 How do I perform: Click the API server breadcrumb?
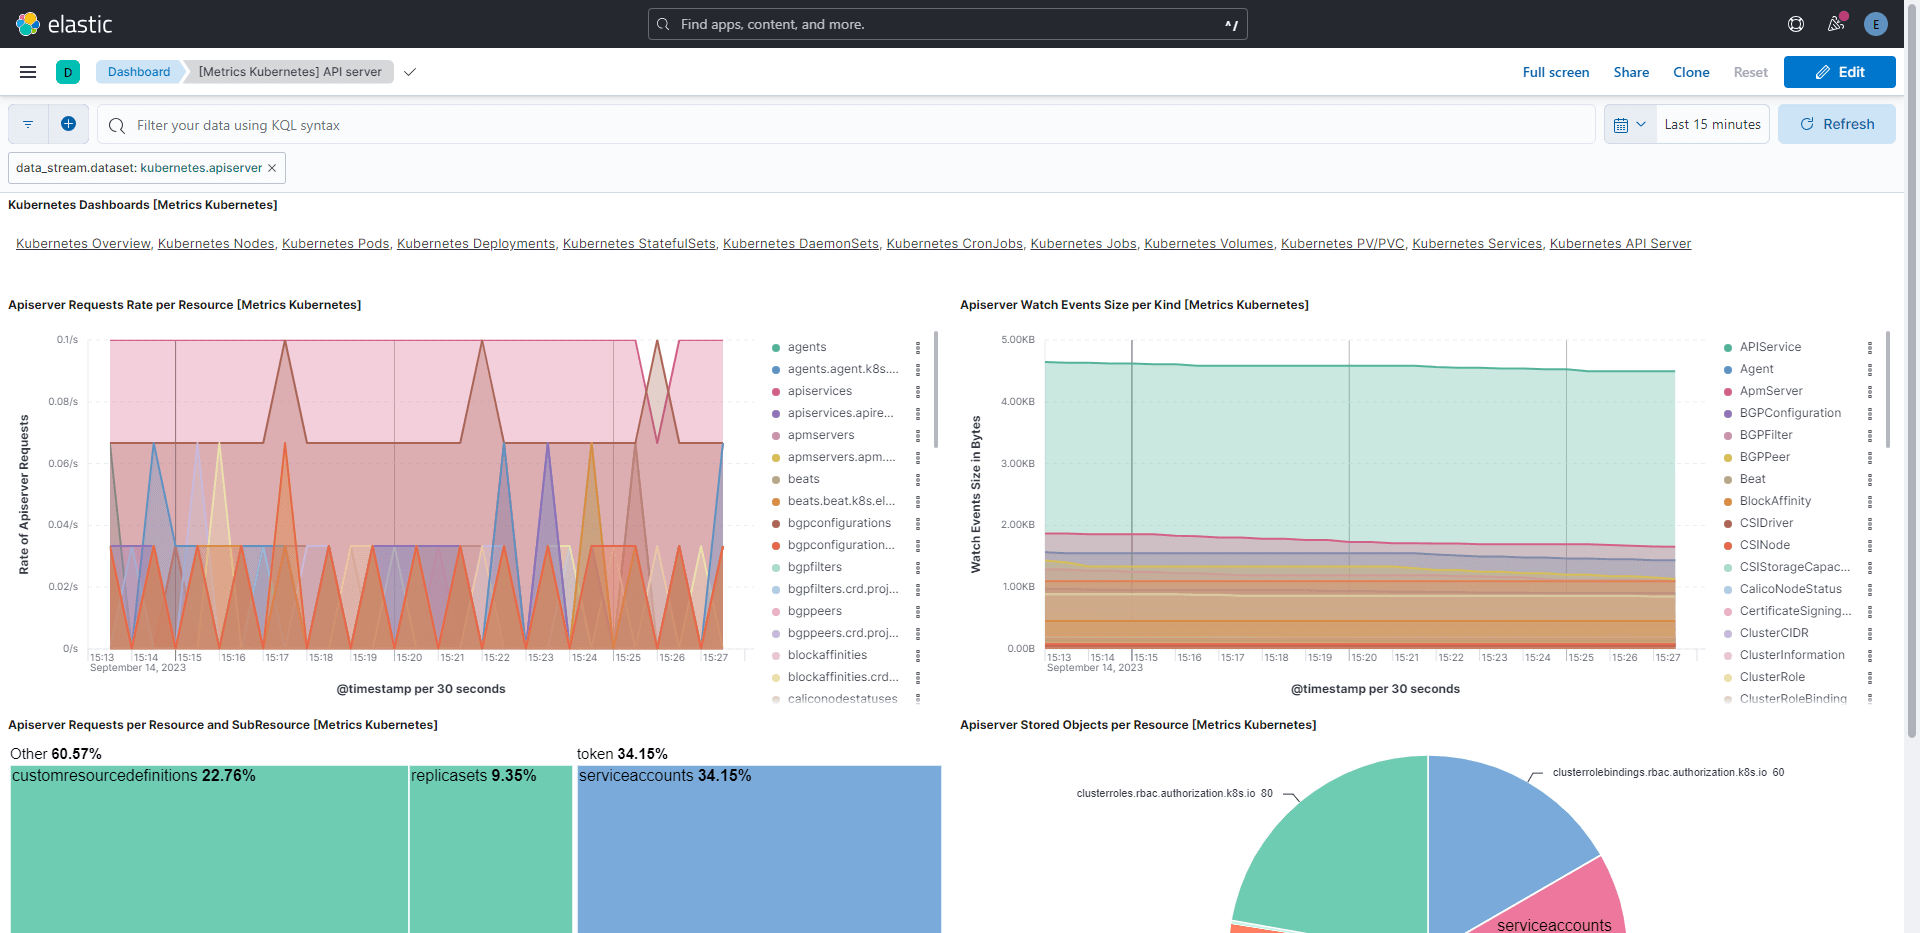point(290,72)
